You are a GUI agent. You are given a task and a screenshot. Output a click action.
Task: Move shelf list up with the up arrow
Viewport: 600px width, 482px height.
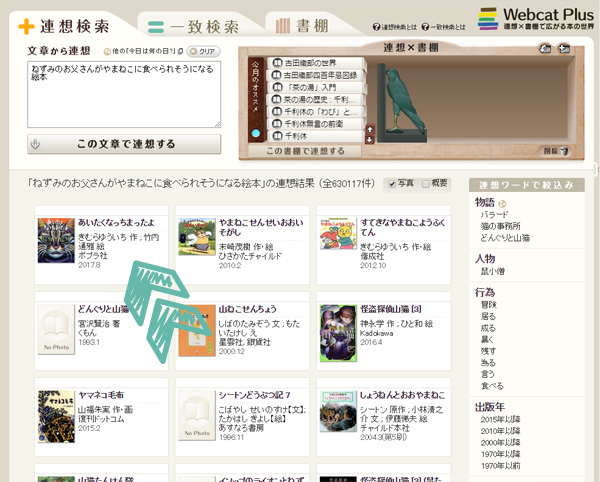(x=370, y=129)
